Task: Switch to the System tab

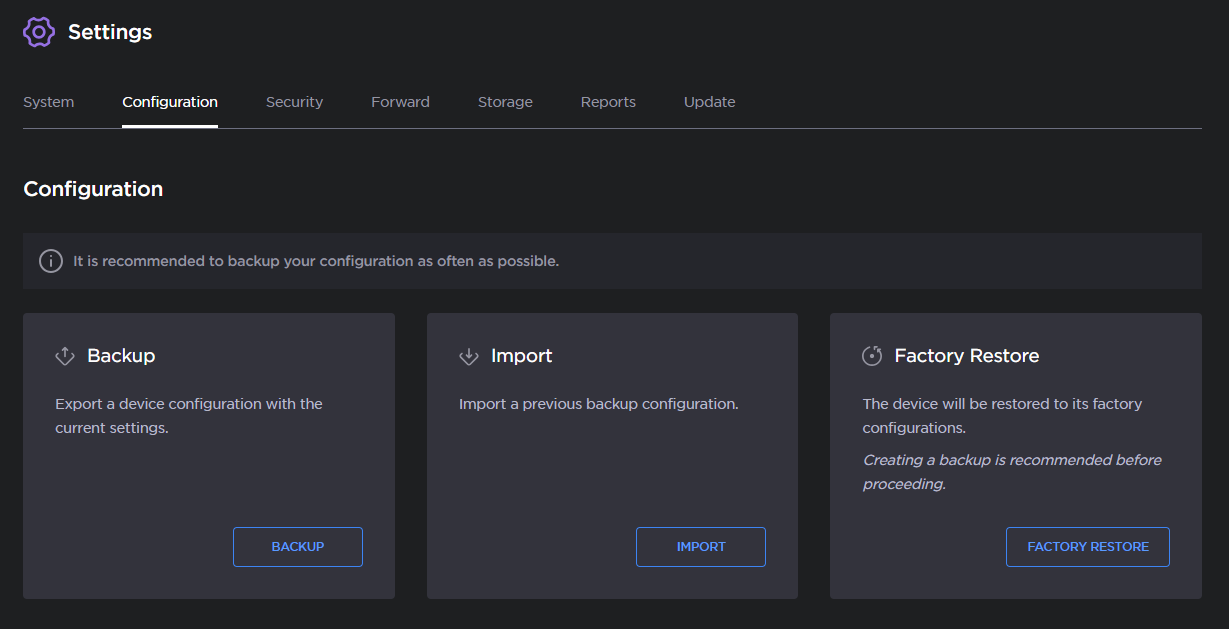Action: pos(48,101)
